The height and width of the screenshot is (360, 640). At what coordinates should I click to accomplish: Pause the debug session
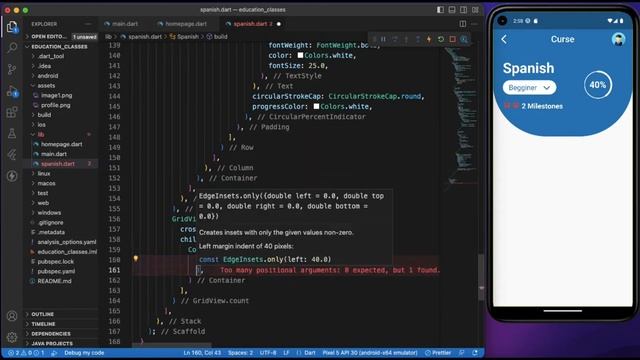click(x=383, y=39)
